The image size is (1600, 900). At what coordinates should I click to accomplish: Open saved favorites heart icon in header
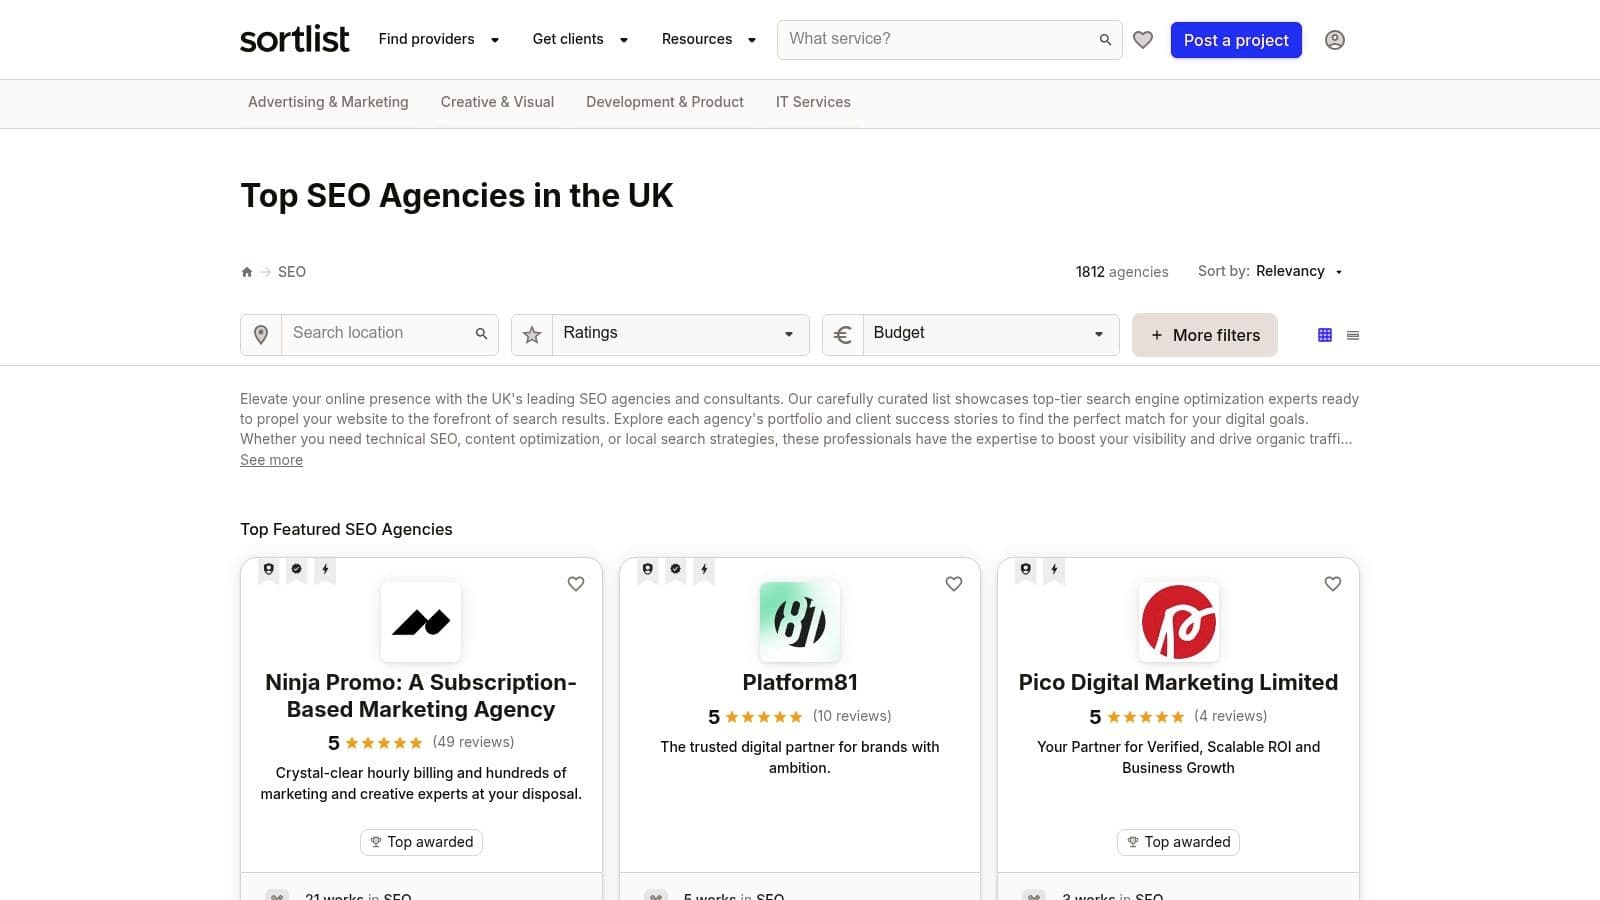click(x=1143, y=40)
